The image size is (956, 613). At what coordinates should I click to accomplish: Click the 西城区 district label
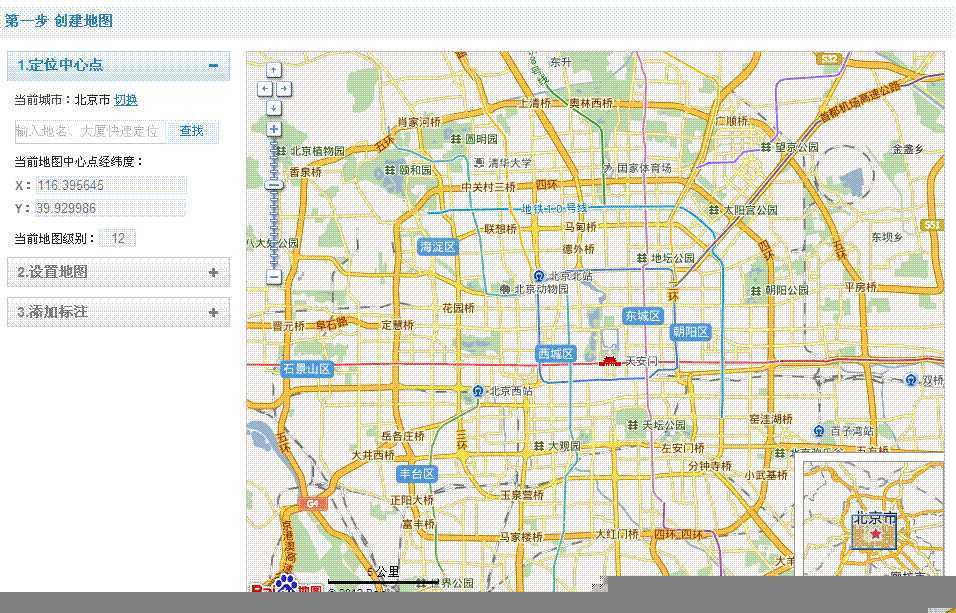555,354
